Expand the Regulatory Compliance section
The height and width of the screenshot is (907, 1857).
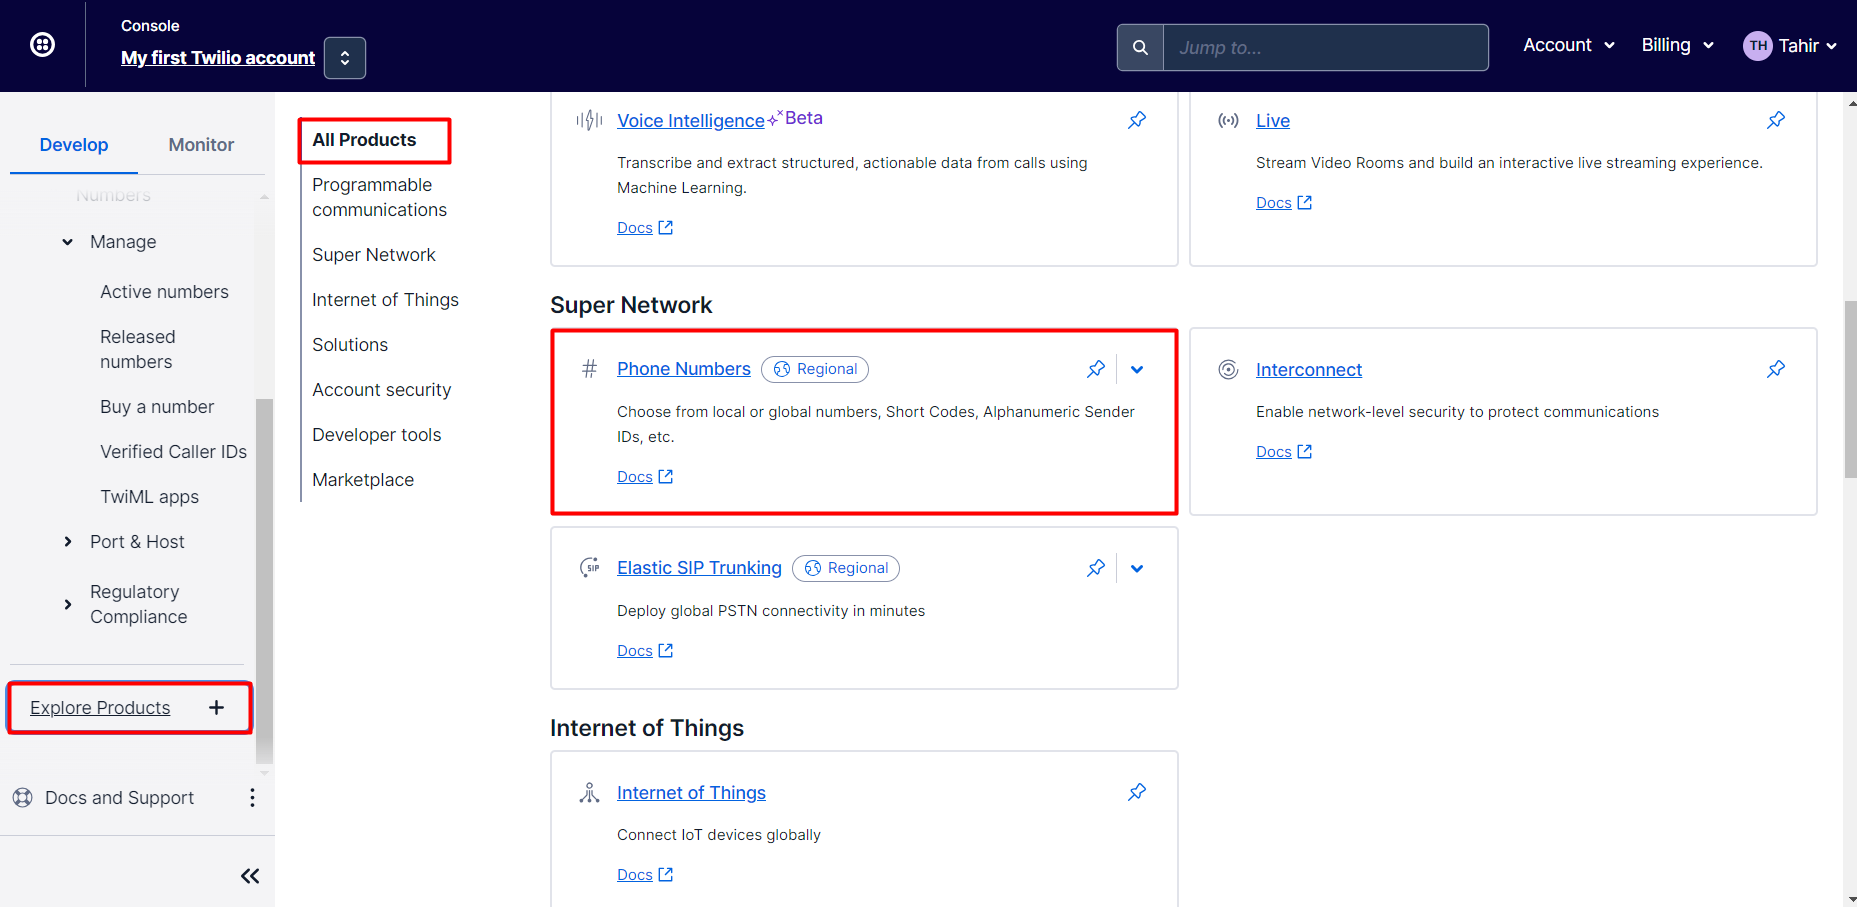(67, 604)
